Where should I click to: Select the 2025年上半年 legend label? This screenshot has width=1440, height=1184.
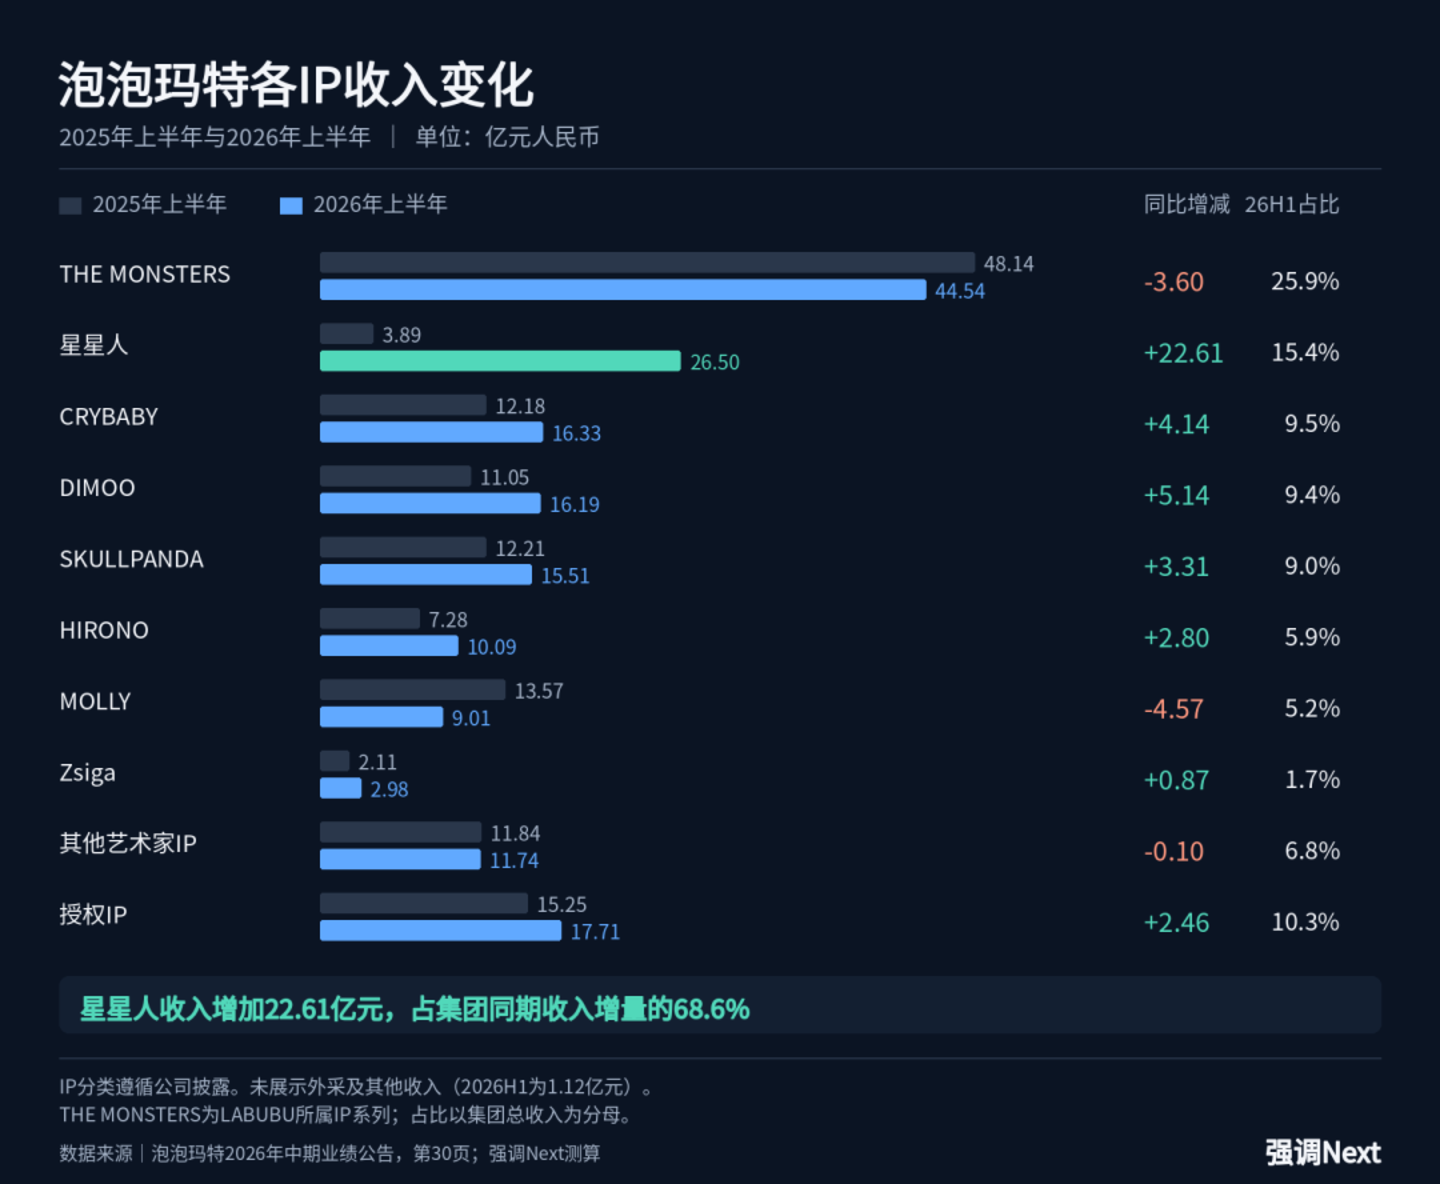(x=160, y=205)
